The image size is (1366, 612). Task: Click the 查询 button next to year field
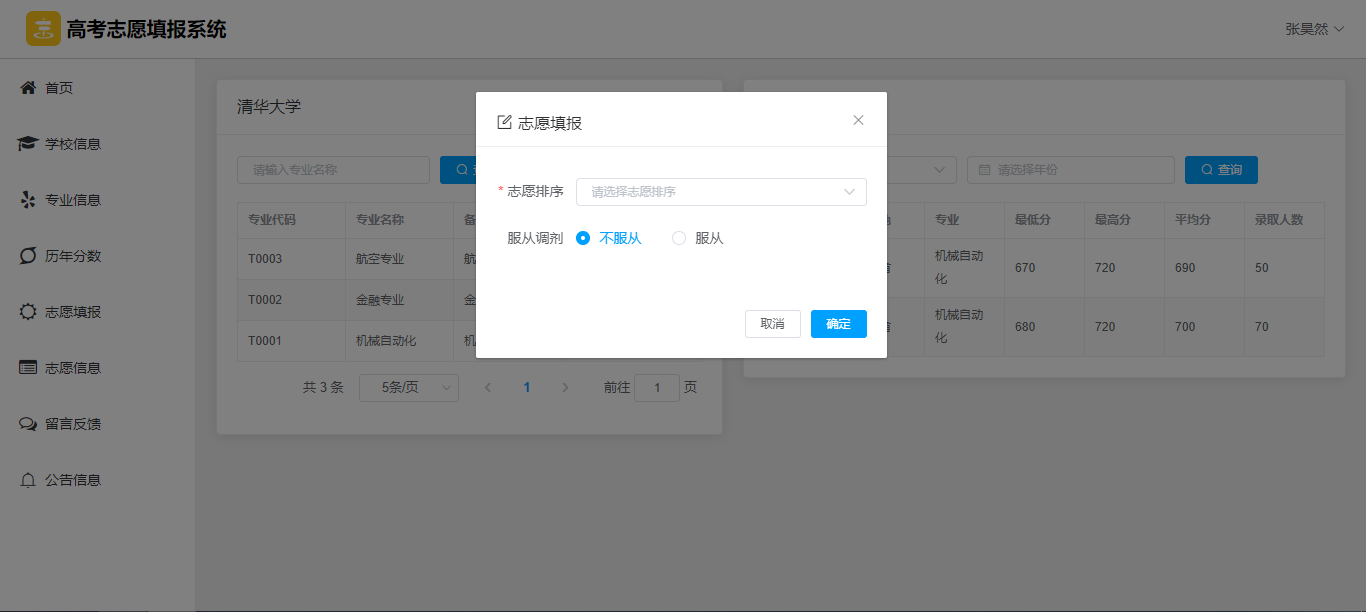point(1220,170)
